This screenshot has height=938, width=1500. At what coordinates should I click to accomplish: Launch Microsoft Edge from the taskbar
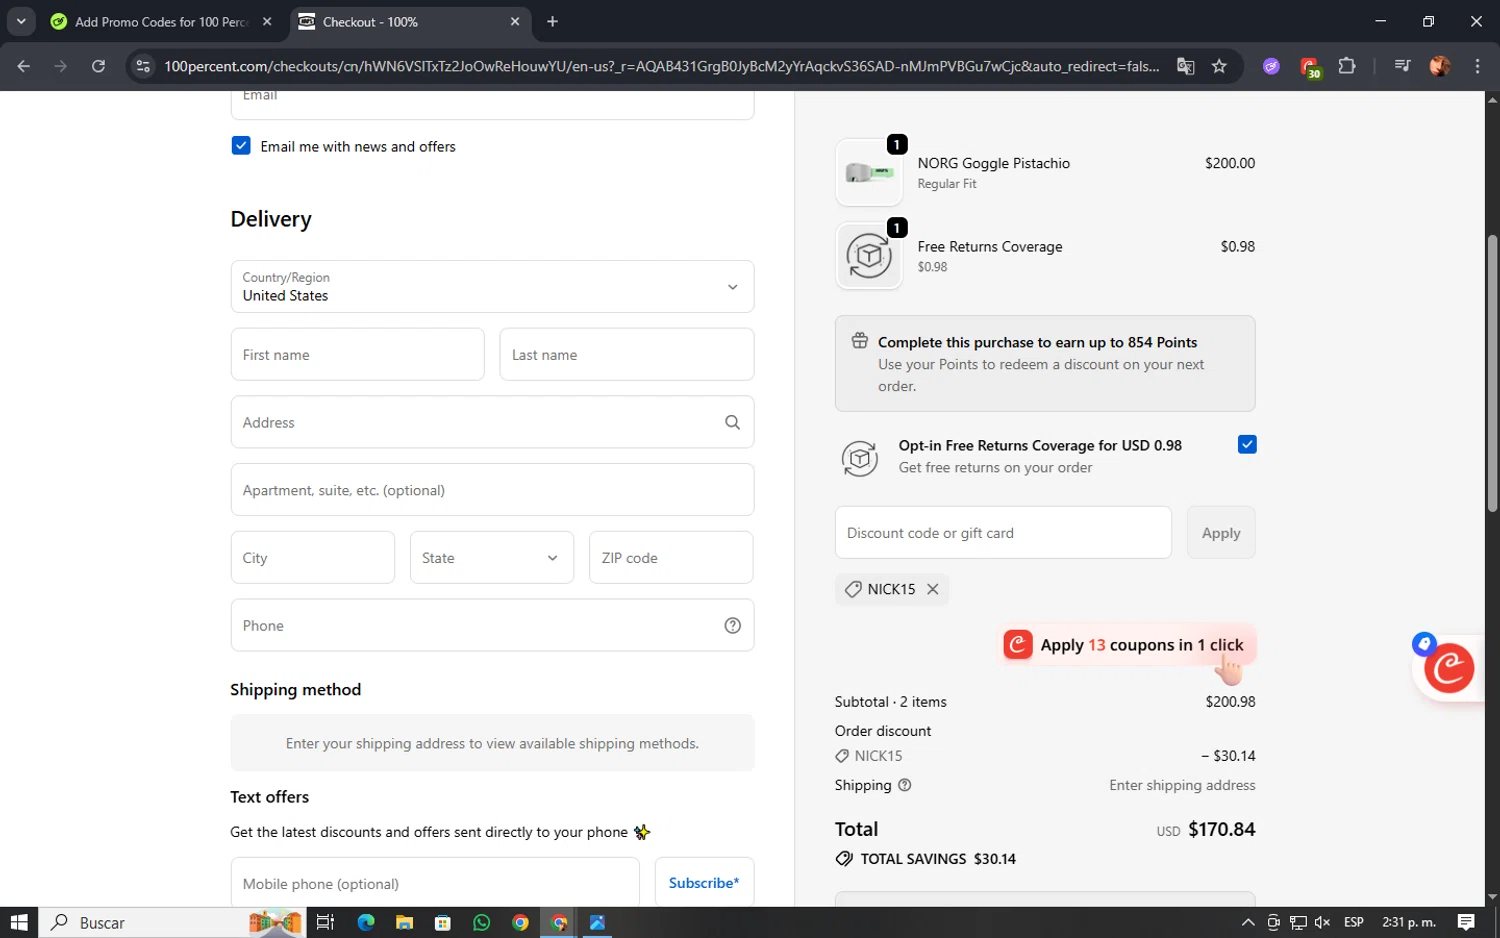point(365,922)
